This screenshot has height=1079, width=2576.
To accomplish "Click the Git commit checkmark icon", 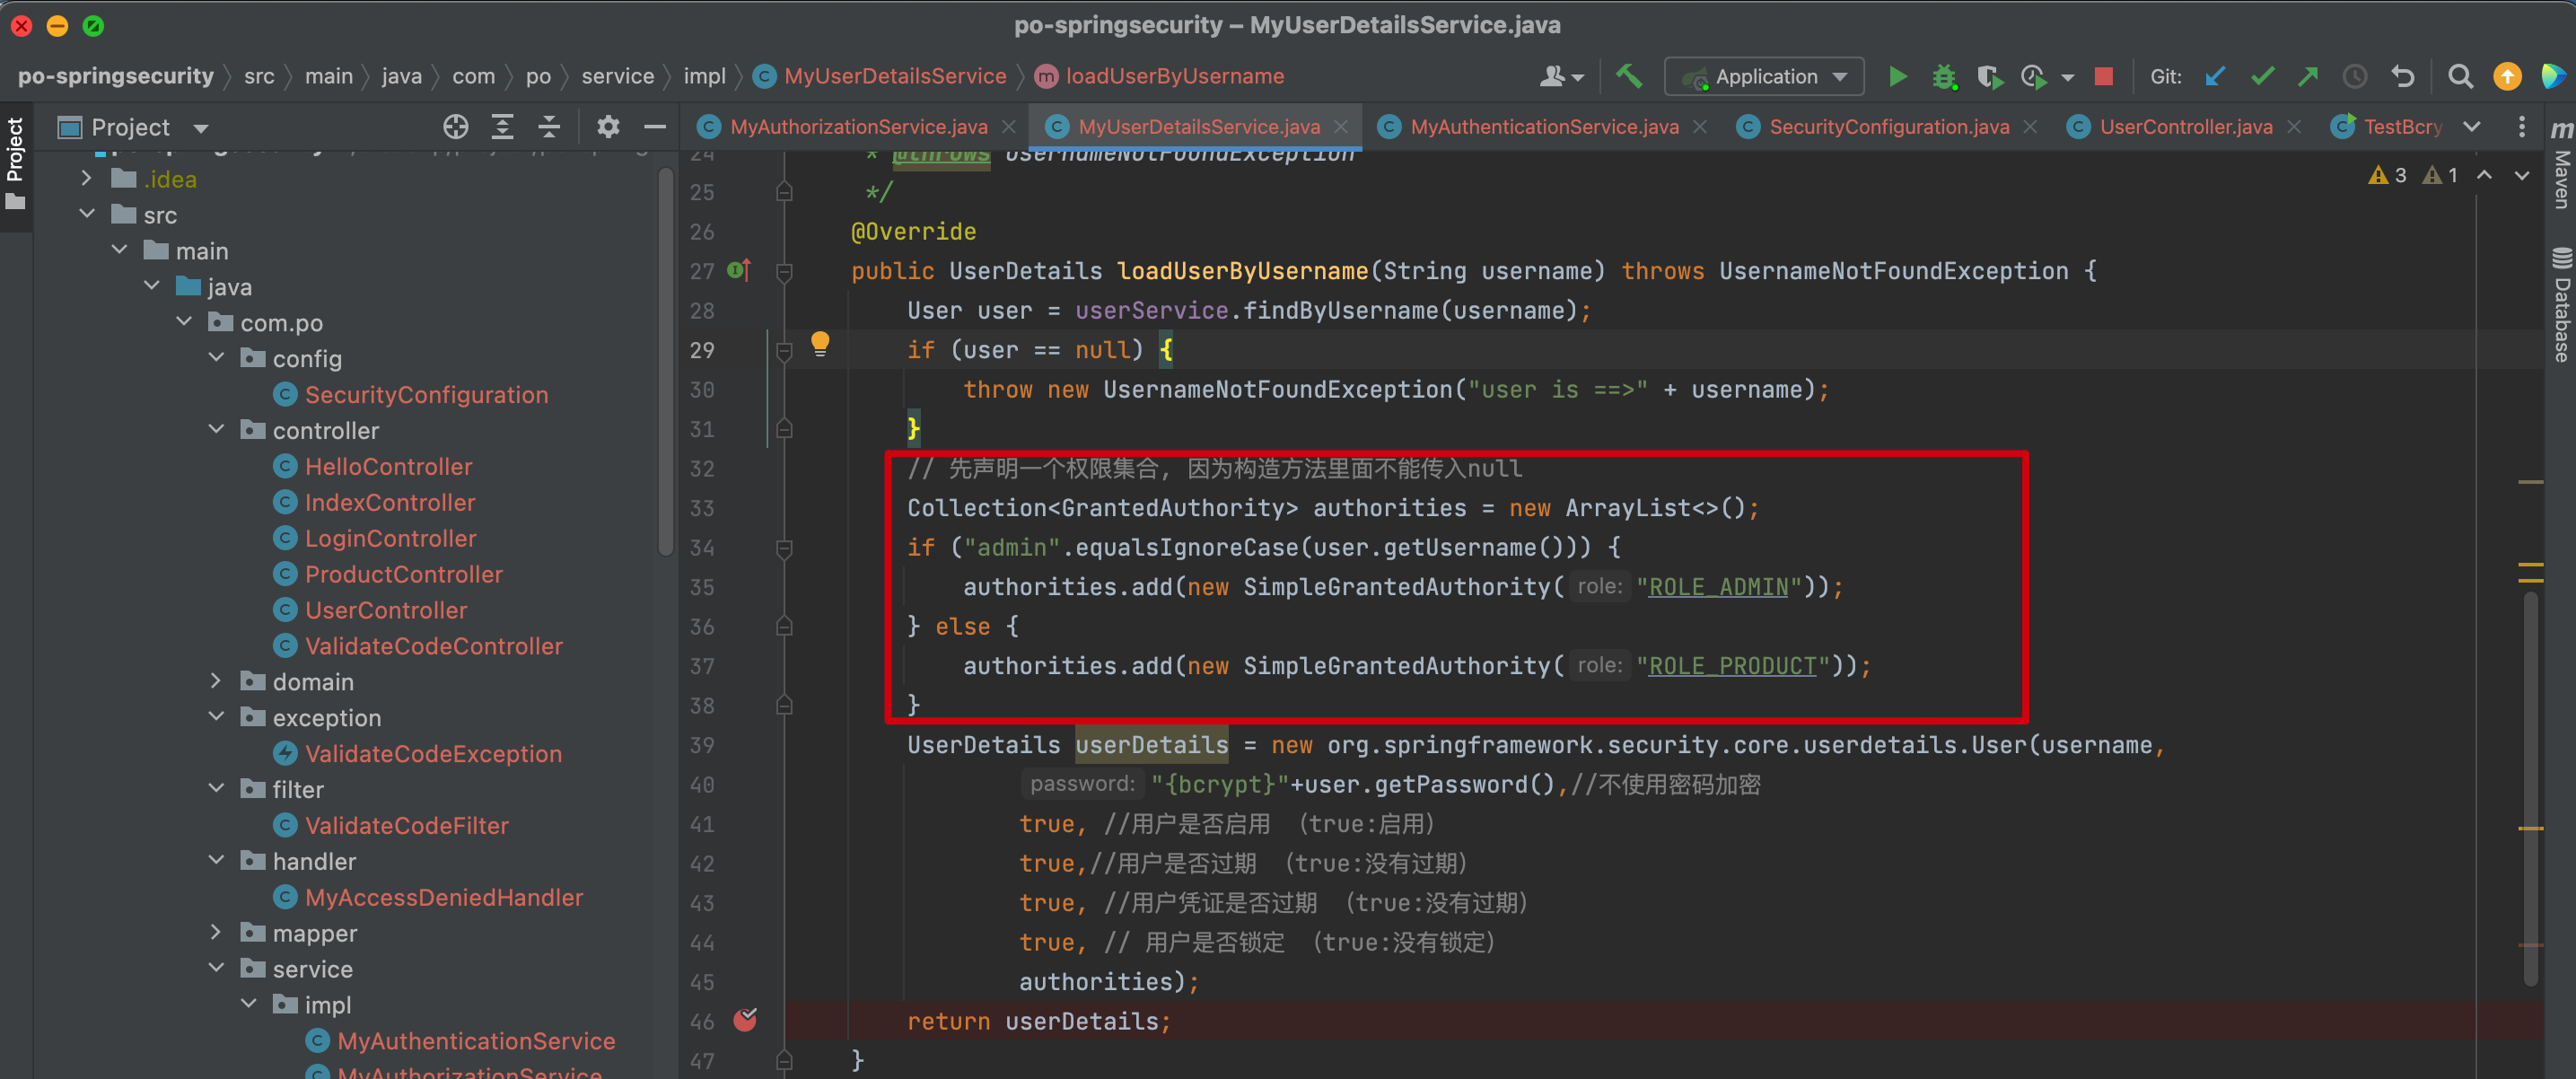I will click(2262, 76).
